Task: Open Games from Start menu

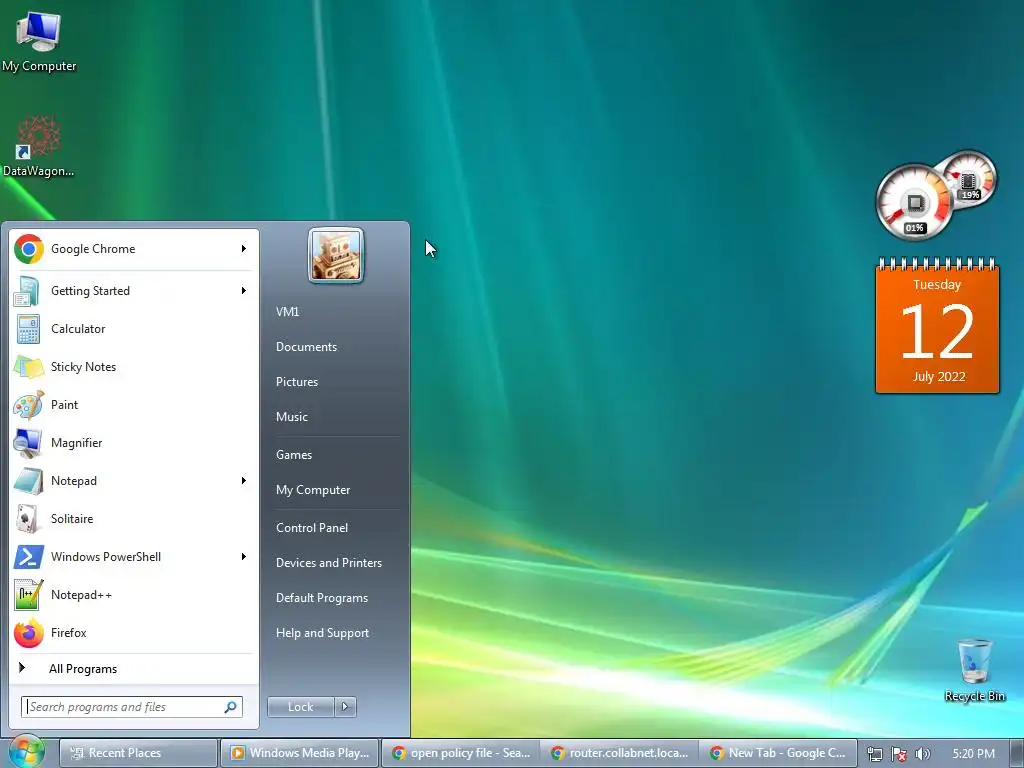Action: pos(293,455)
